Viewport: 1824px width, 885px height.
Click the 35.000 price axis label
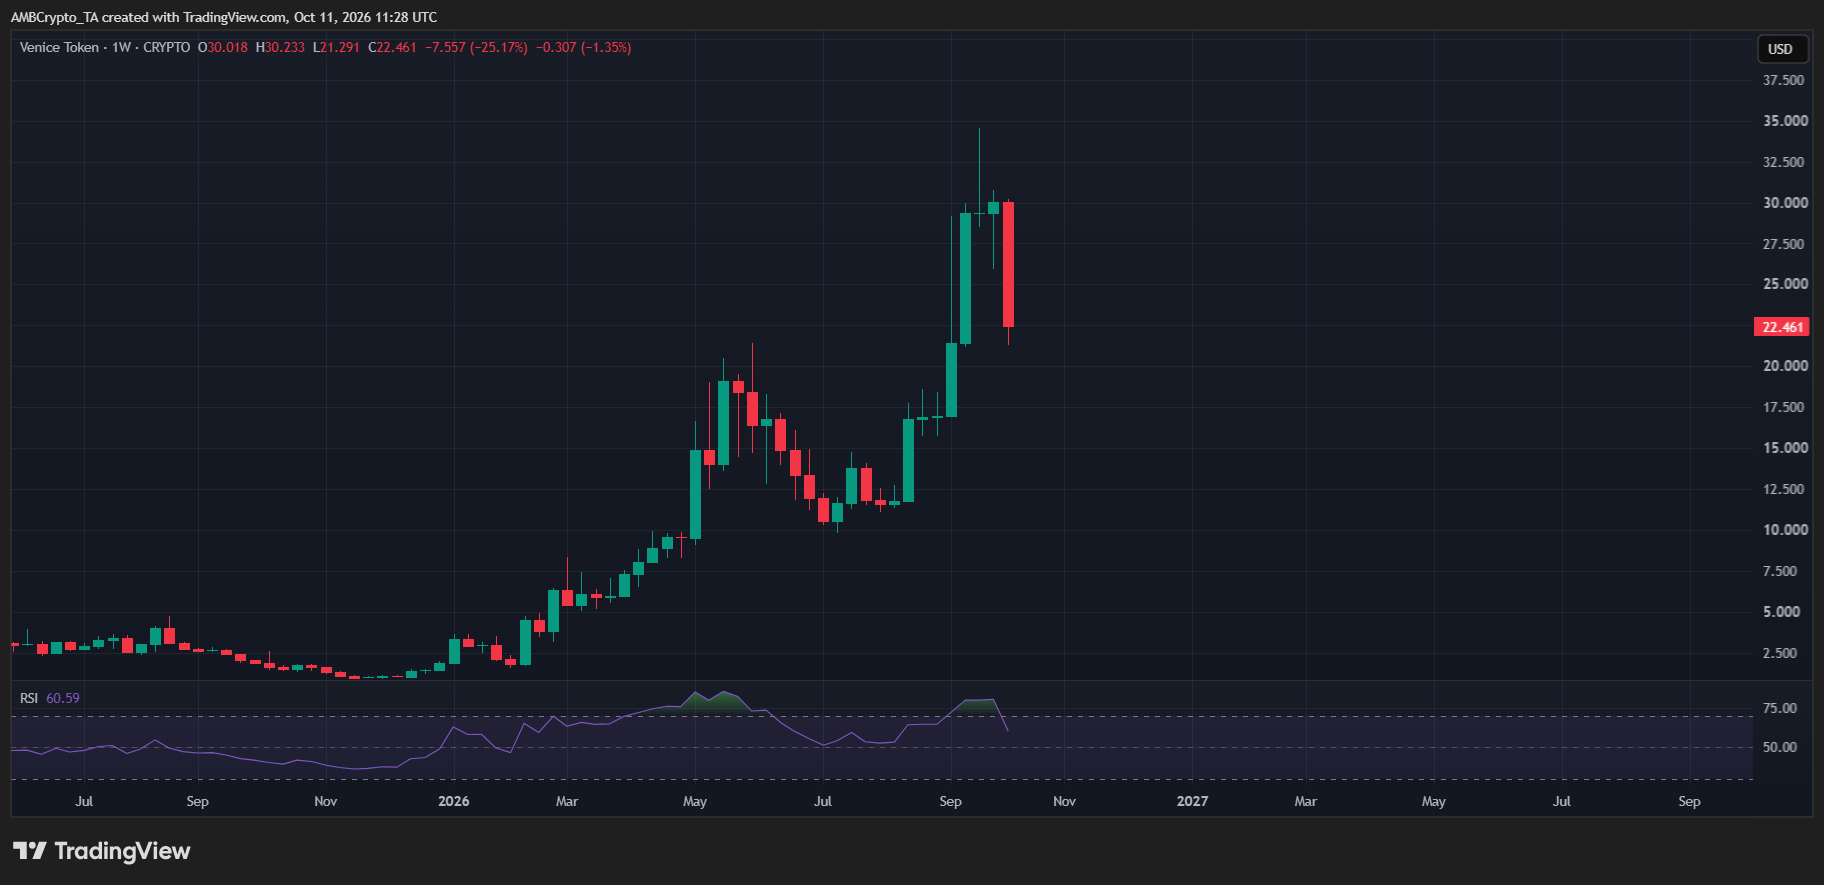(x=1785, y=121)
